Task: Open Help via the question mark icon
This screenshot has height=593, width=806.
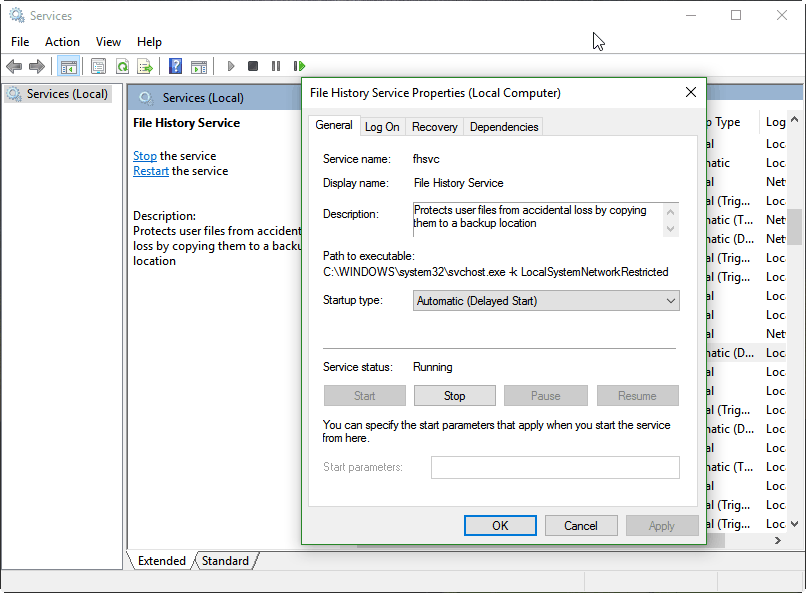Action: [176, 67]
